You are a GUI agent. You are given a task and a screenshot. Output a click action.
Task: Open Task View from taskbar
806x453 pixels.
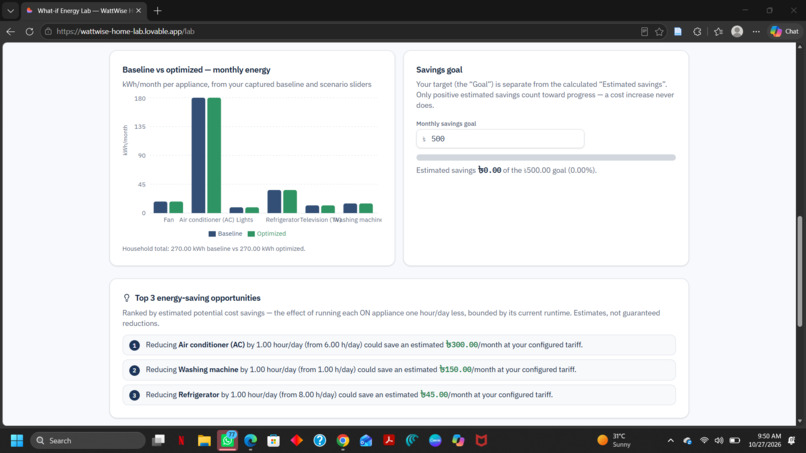click(x=158, y=441)
